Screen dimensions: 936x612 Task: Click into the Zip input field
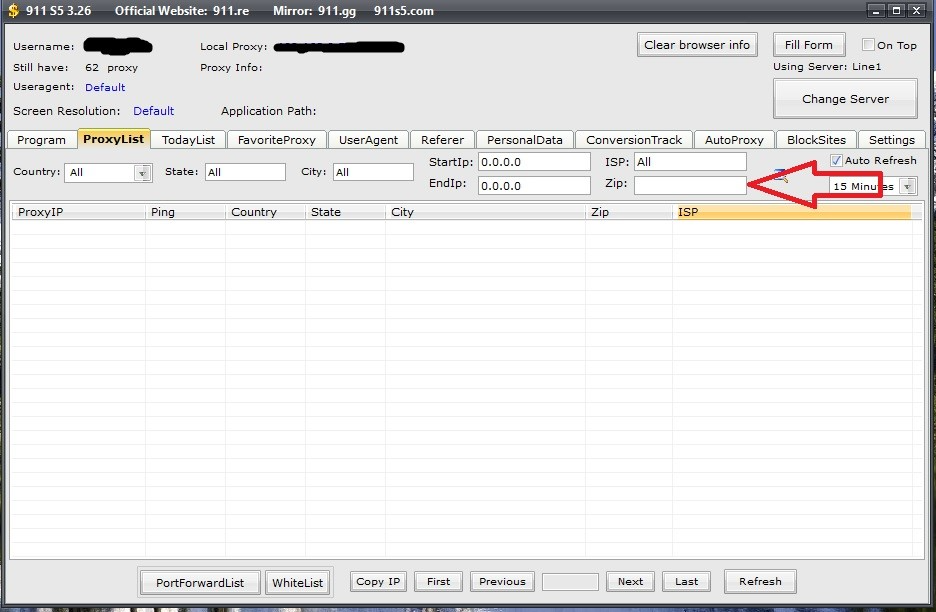tap(690, 185)
